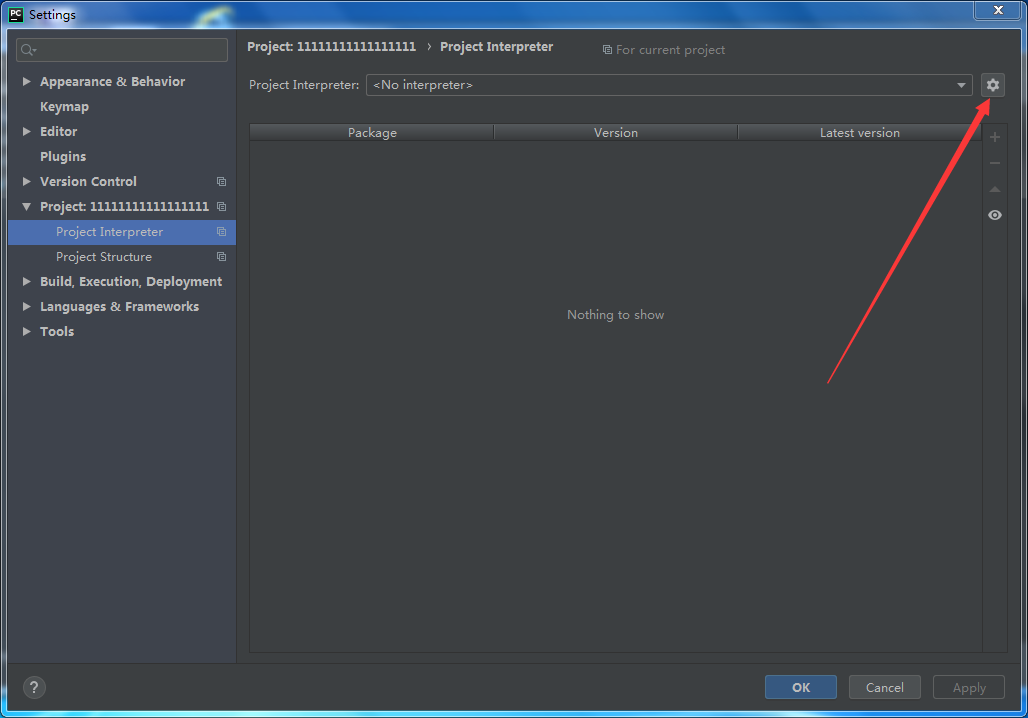This screenshot has width=1028, height=718.
Task: Click the project-level icon beside Version Control
Action: (x=222, y=182)
